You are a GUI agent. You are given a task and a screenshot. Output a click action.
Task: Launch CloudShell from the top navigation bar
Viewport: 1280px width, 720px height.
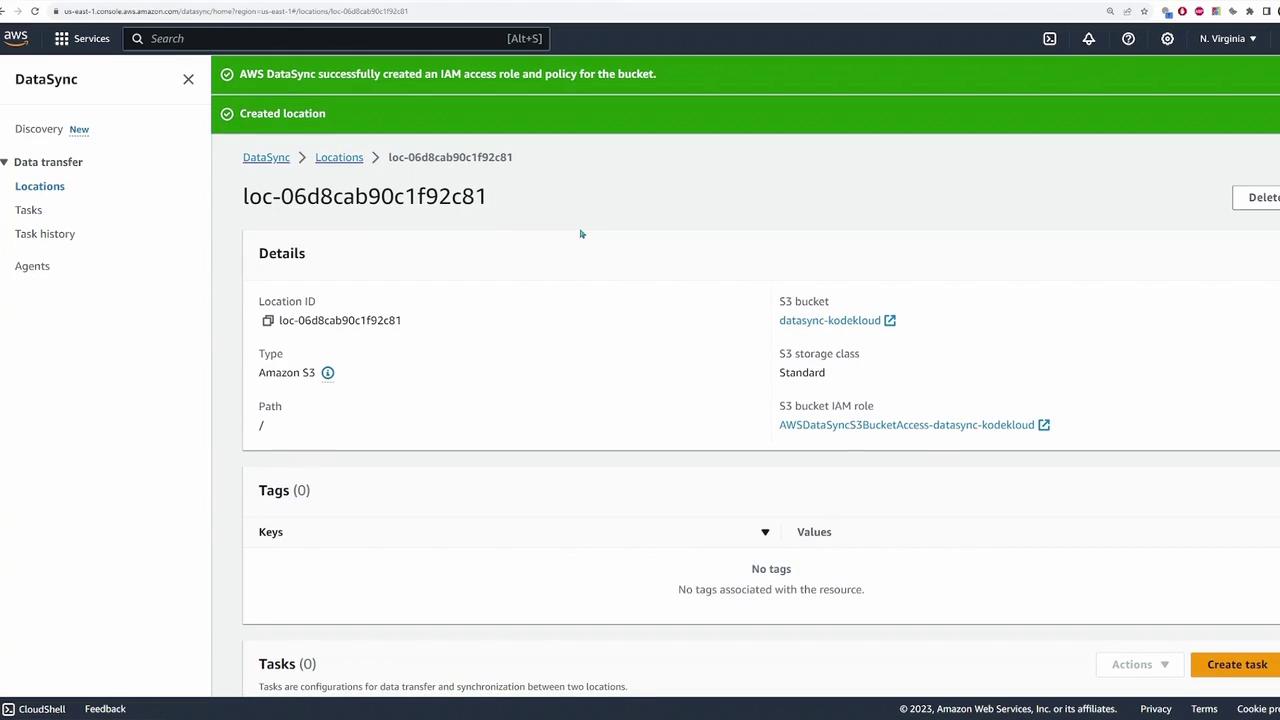[x=1050, y=38]
